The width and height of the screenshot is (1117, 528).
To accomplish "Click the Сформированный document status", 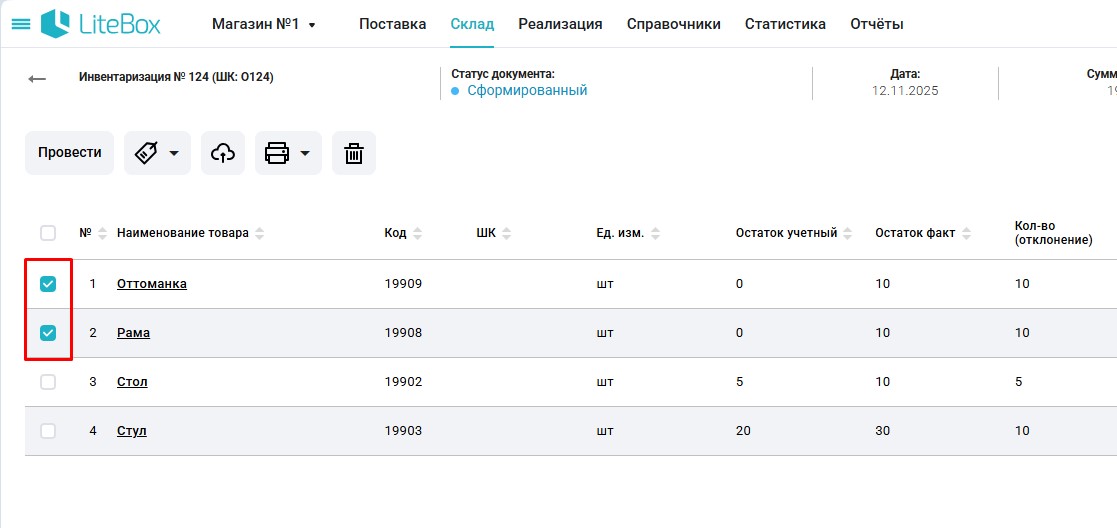I will pyautogui.click(x=527, y=90).
